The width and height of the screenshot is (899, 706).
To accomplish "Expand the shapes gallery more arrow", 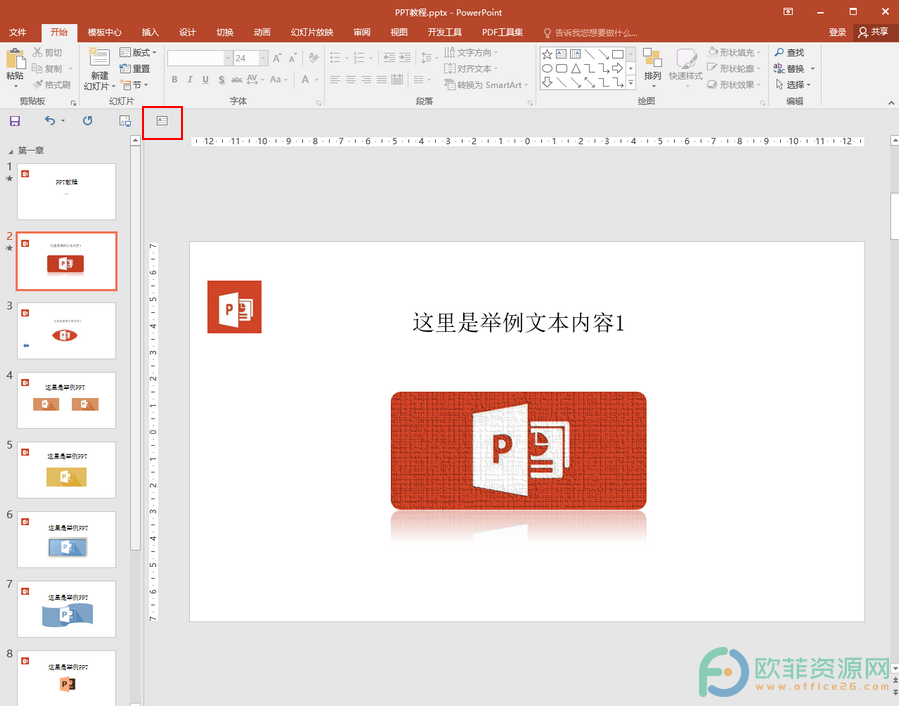I will coord(631,83).
